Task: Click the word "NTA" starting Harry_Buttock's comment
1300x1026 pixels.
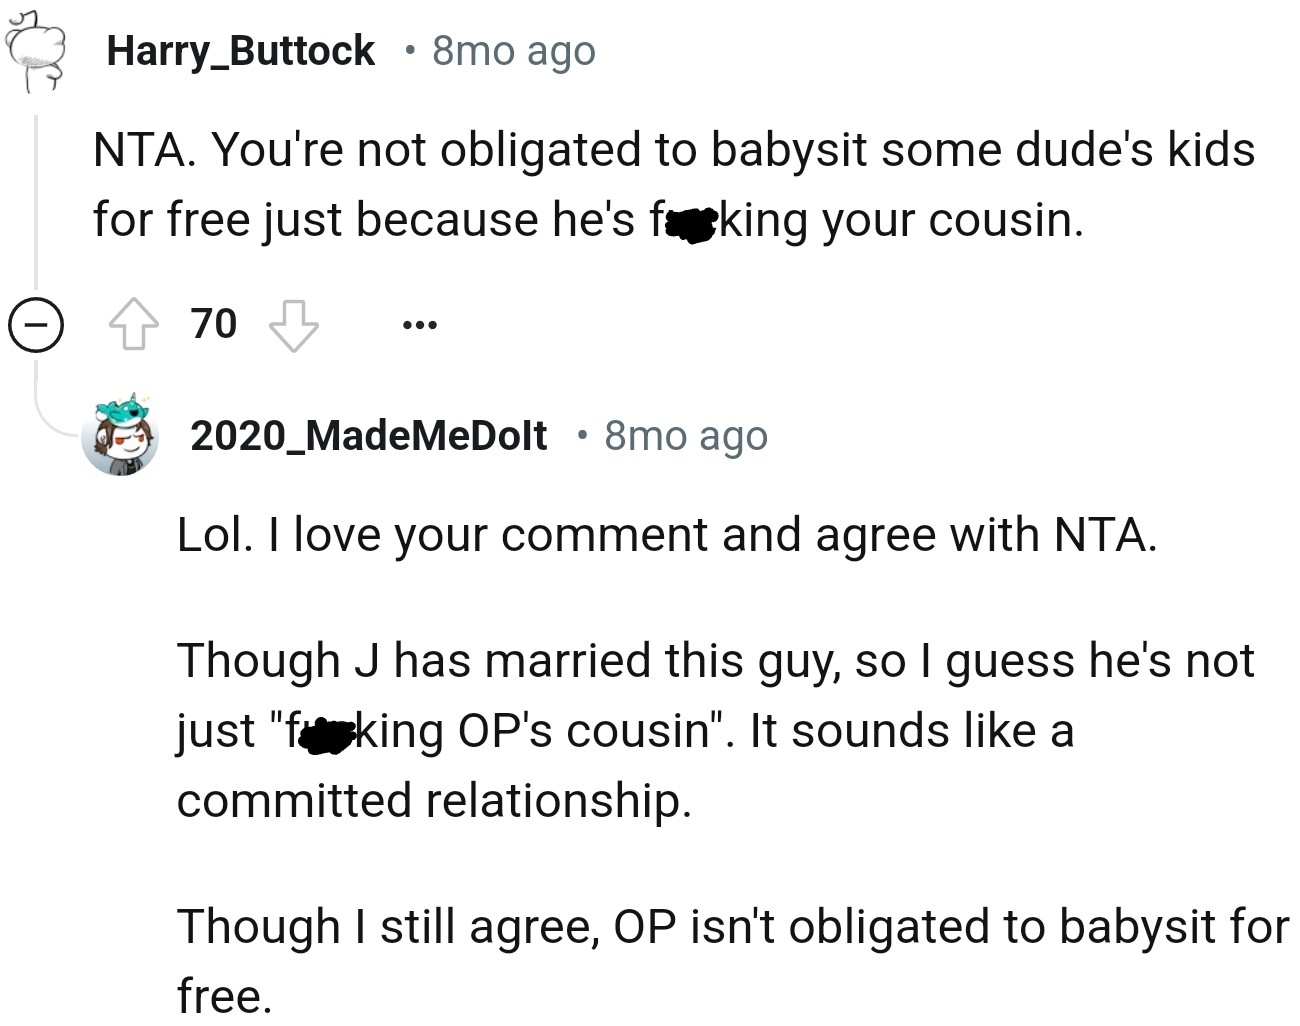Action: click(x=137, y=150)
